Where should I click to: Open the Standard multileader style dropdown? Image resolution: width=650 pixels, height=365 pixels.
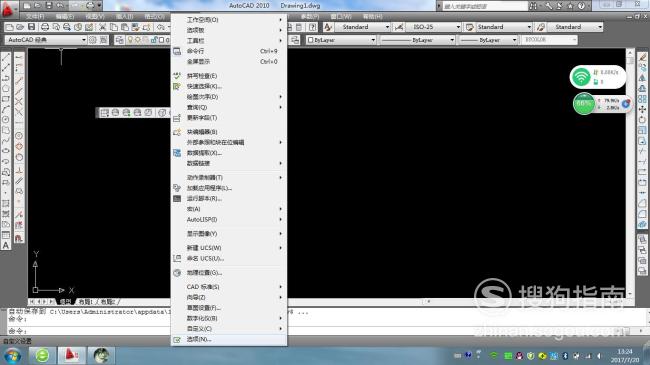click(x=575, y=27)
